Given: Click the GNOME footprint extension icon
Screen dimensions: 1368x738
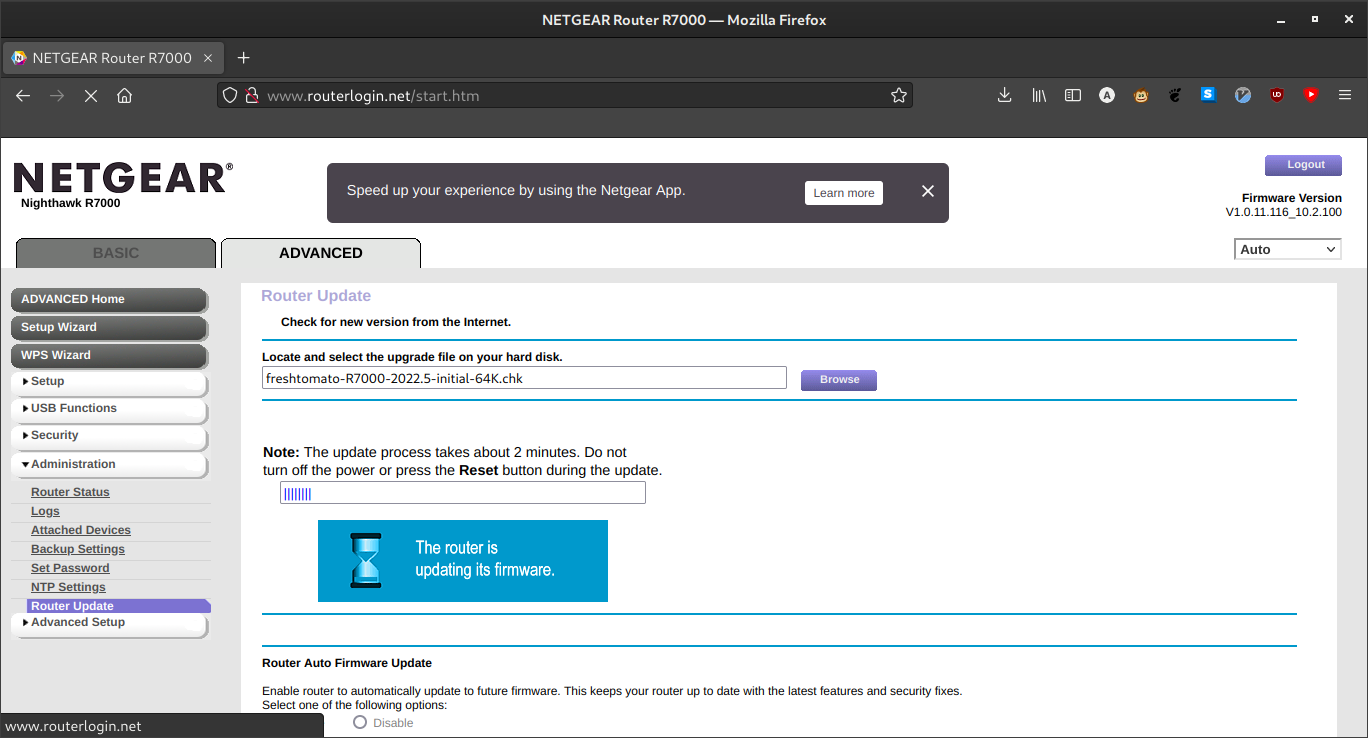Looking at the screenshot, I should tap(1175, 95).
